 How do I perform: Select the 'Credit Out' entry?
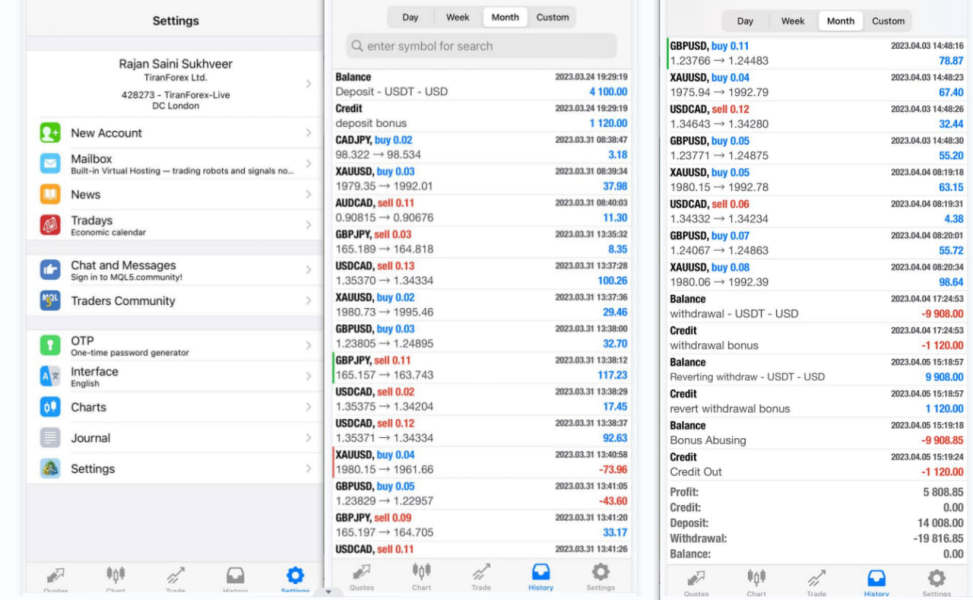point(817,465)
